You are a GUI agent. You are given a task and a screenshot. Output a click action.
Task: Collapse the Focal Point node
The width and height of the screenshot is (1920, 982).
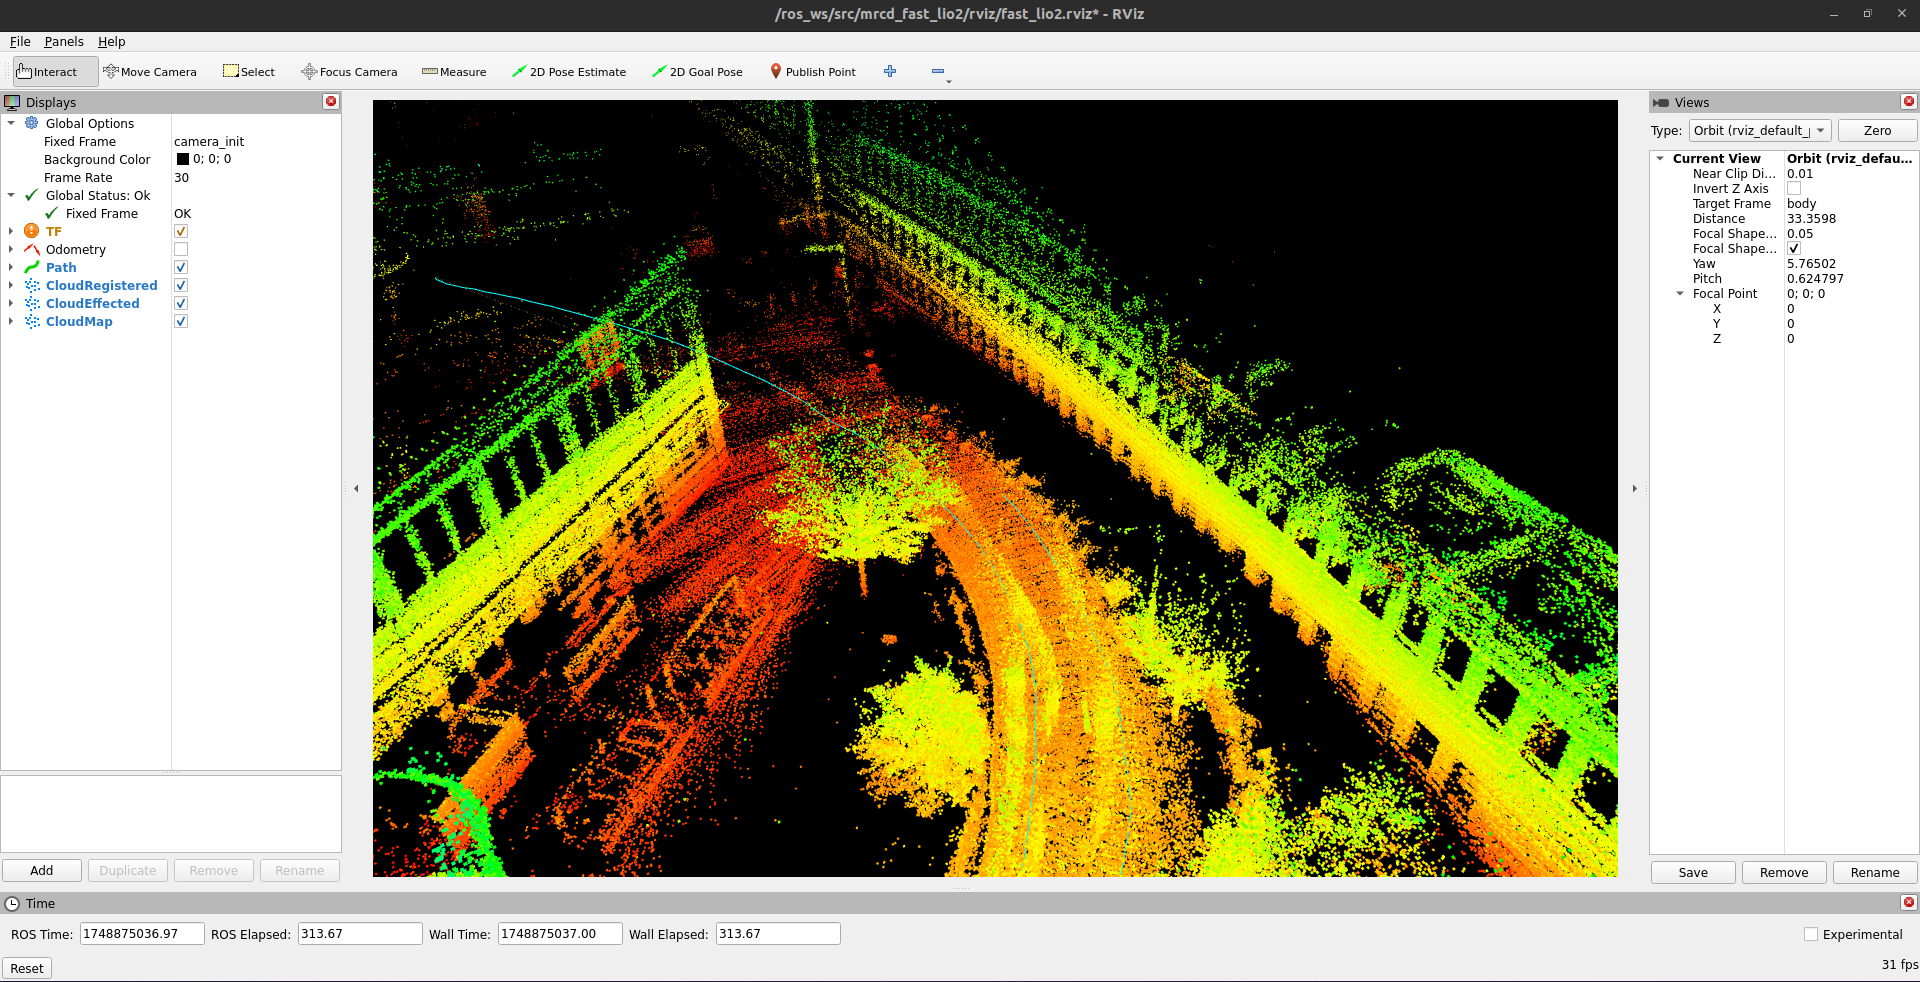pyautogui.click(x=1680, y=293)
